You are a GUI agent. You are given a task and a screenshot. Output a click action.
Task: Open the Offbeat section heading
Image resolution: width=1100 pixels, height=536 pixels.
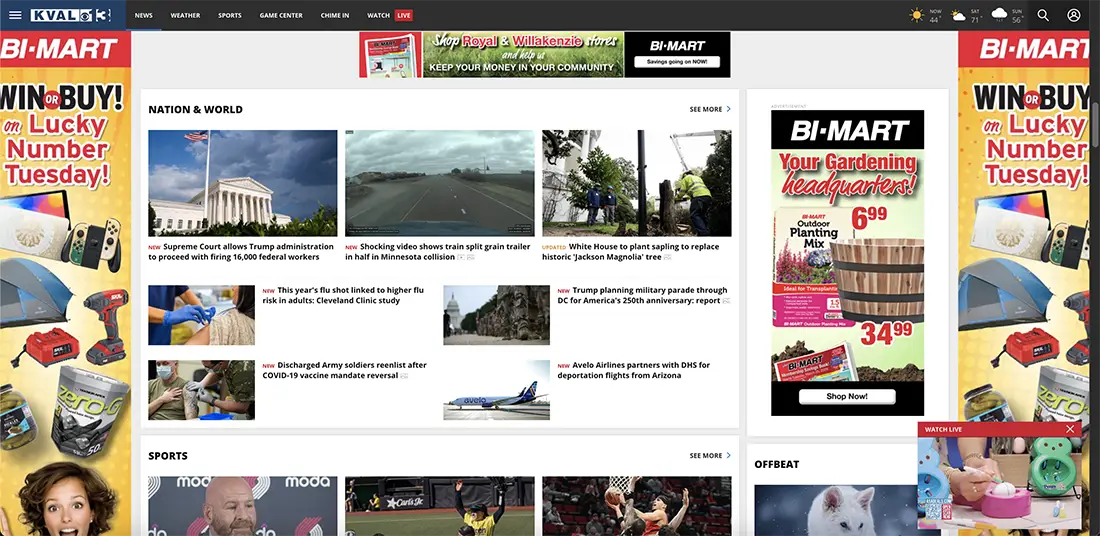point(777,464)
